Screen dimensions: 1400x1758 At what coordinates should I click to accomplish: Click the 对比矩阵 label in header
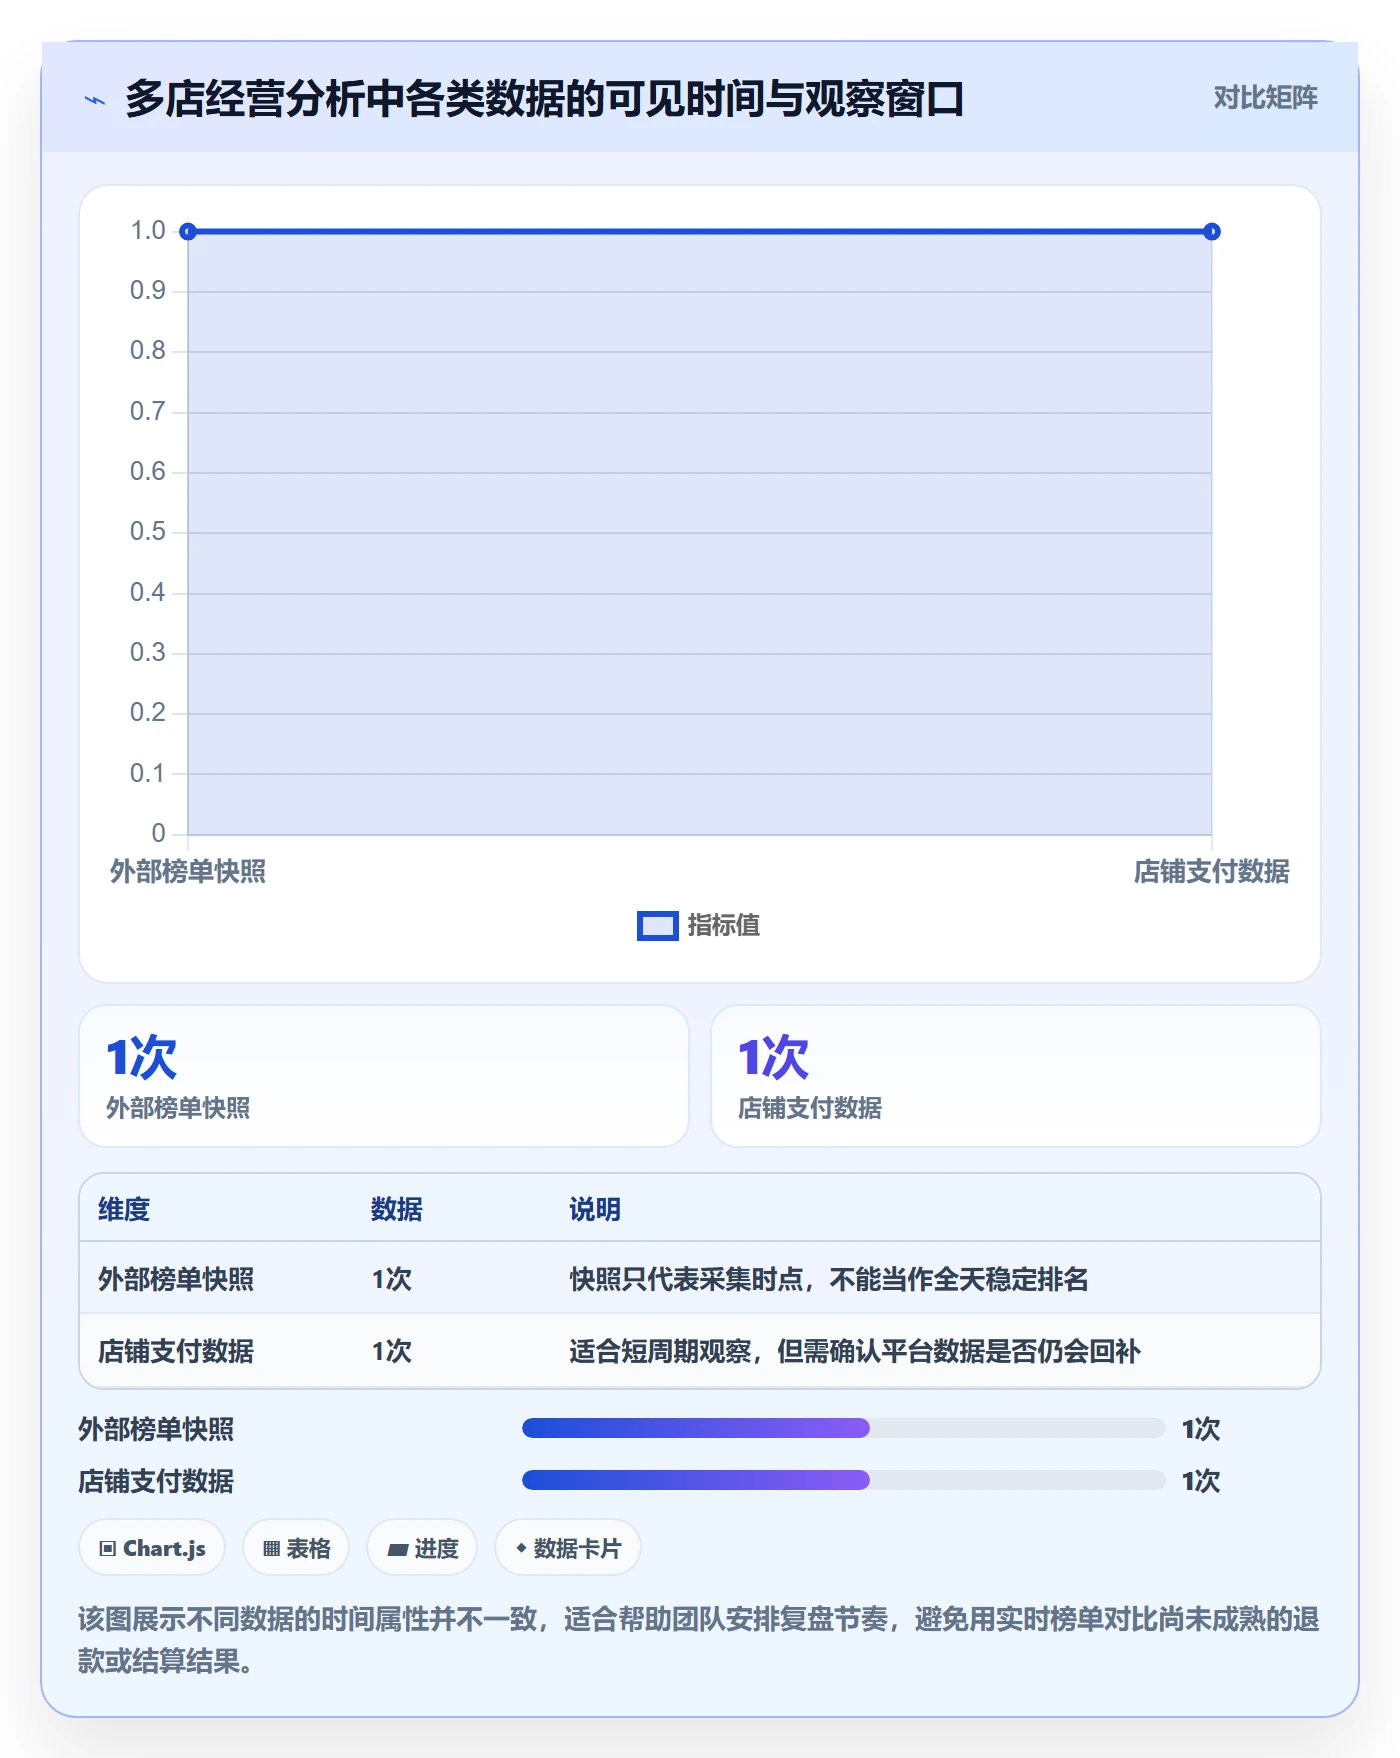click(1265, 98)
